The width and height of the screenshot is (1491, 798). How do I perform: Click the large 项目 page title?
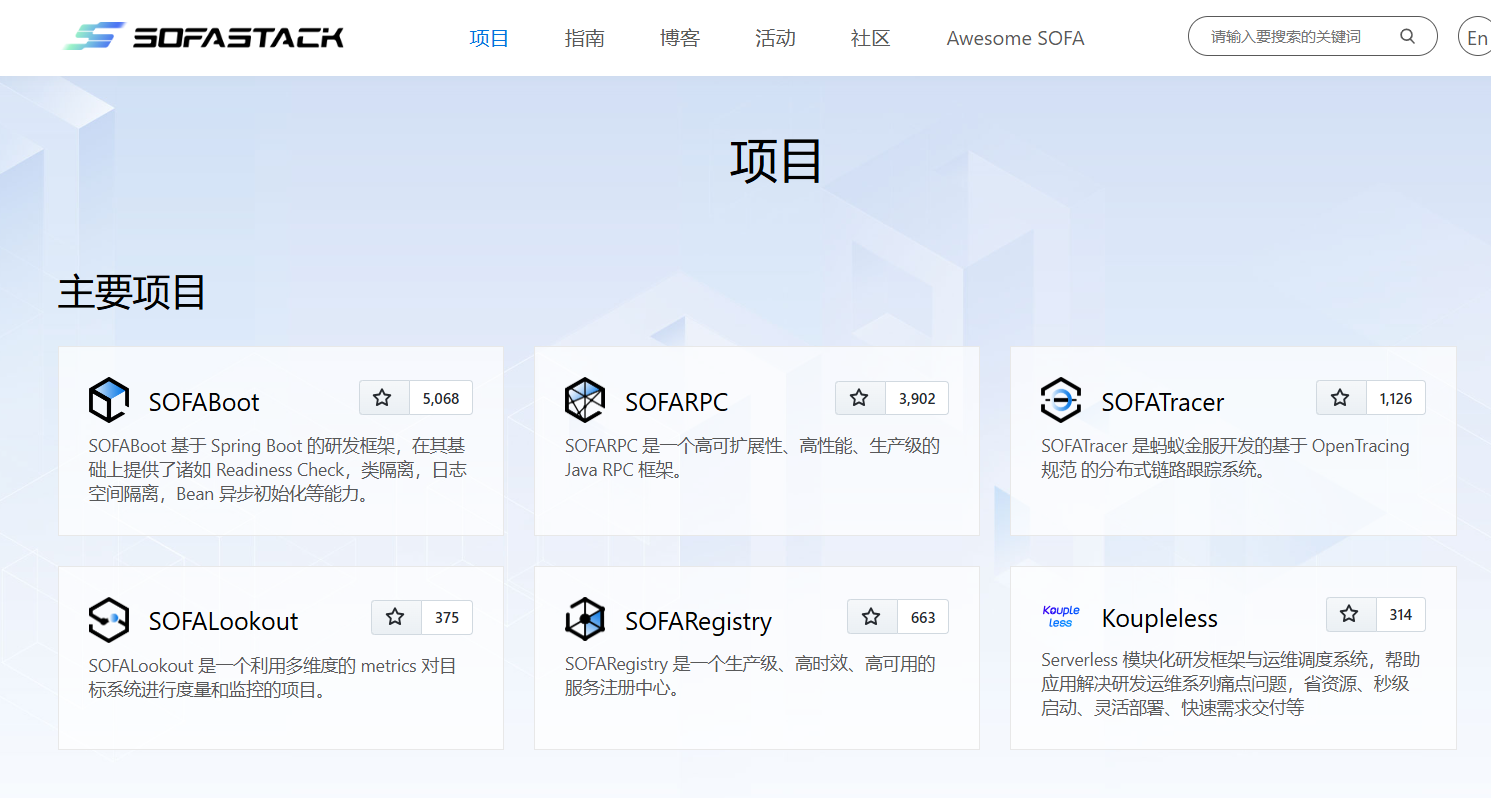776,161
